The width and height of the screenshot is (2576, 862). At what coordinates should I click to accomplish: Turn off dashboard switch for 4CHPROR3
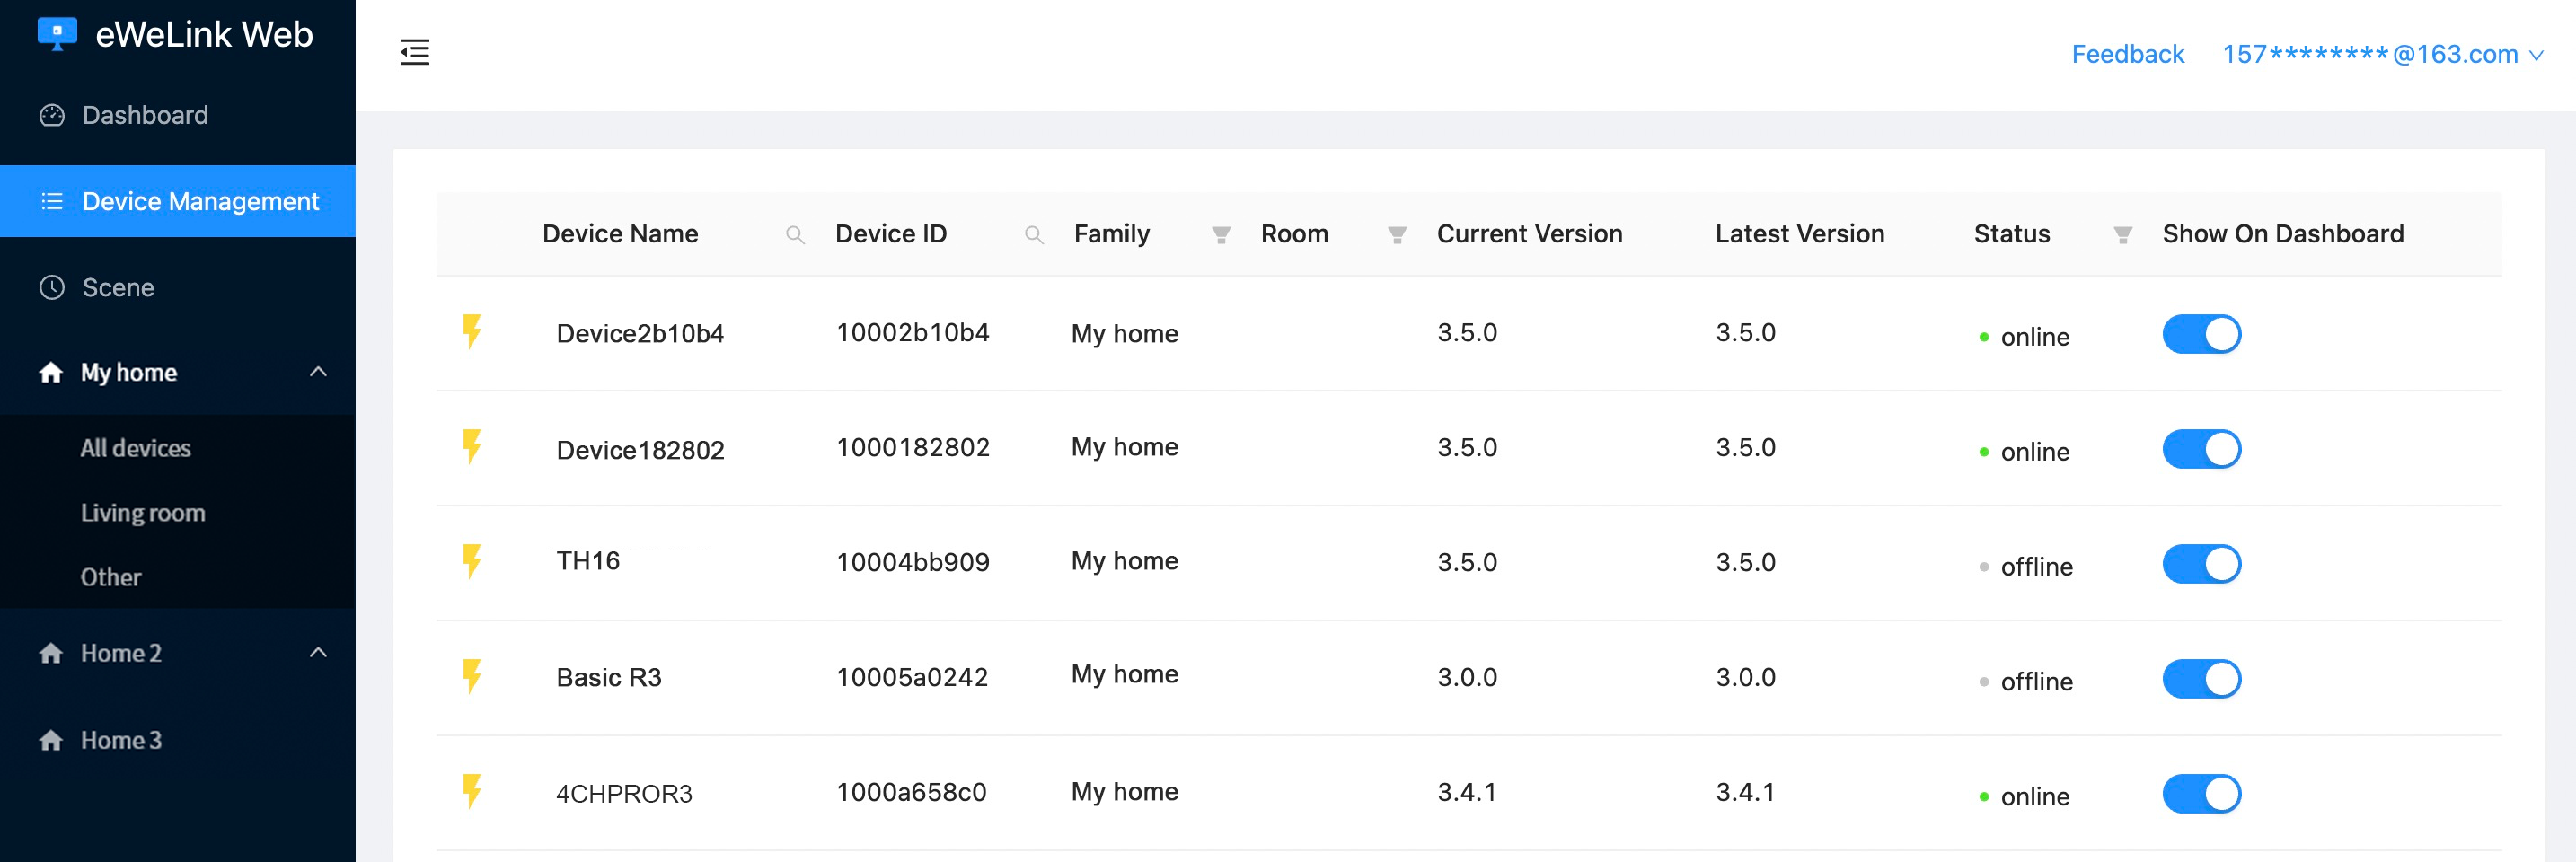[x=2201, y=794]
